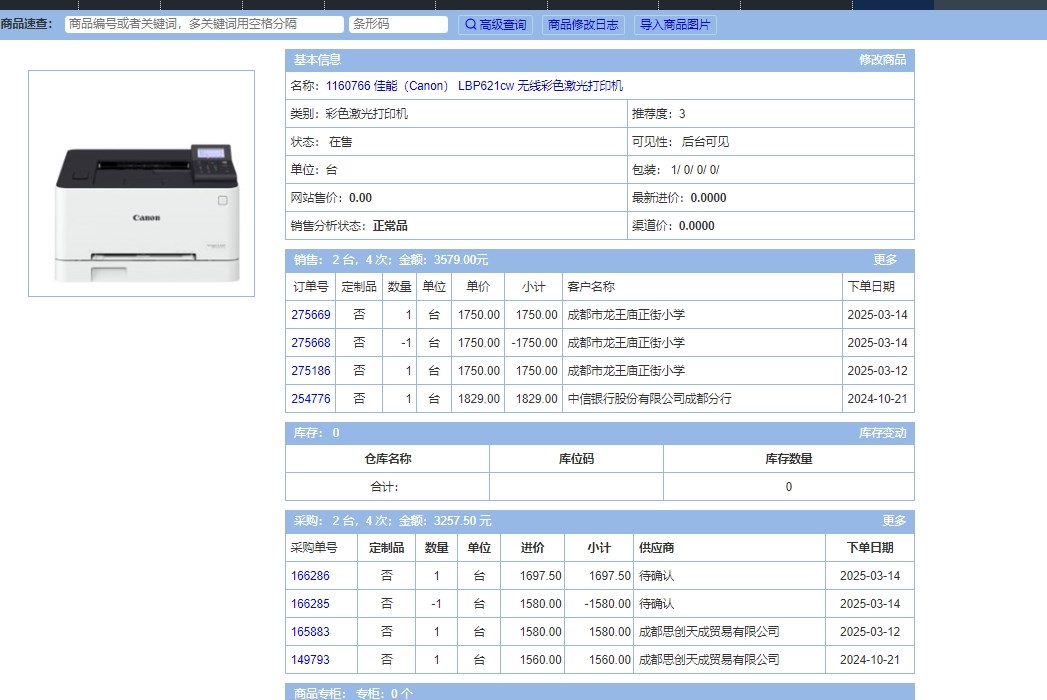Open purchase order 166286
Screen dimensions: 1047x700
tap(310, 576)
